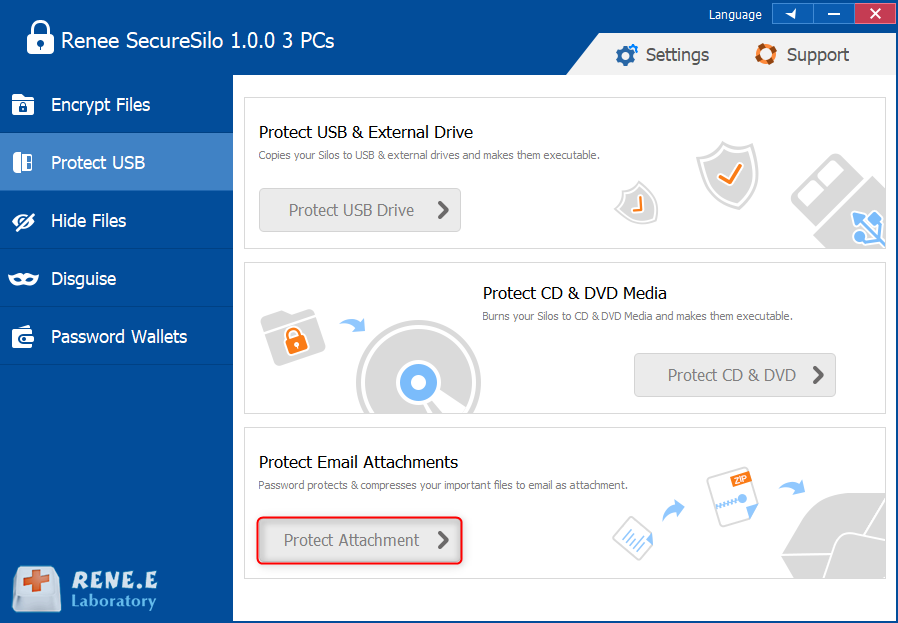Open Password Wallets from the sidebar
This screenshot has width=898, height=623.
(x=116, y=337)
